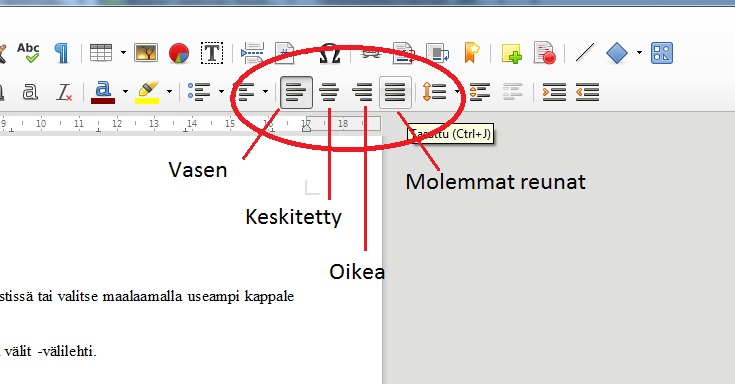Screen dimensions: 735x384
Task: Insert a hyperlink chain icon
Action: point(371,53)
